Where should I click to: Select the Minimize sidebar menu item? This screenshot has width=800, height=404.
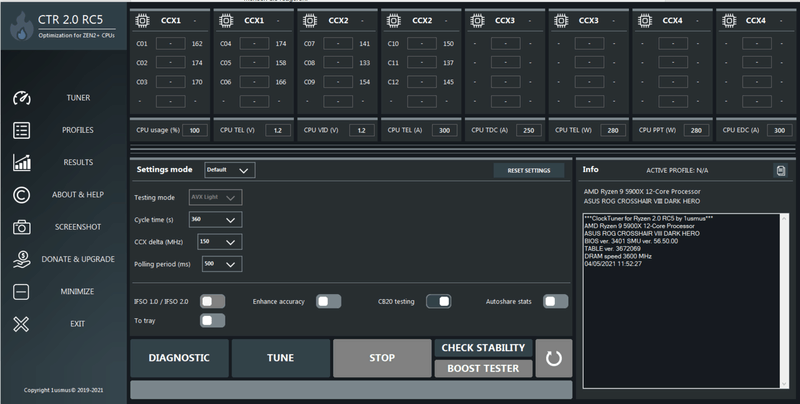click(x=77, y=291)
